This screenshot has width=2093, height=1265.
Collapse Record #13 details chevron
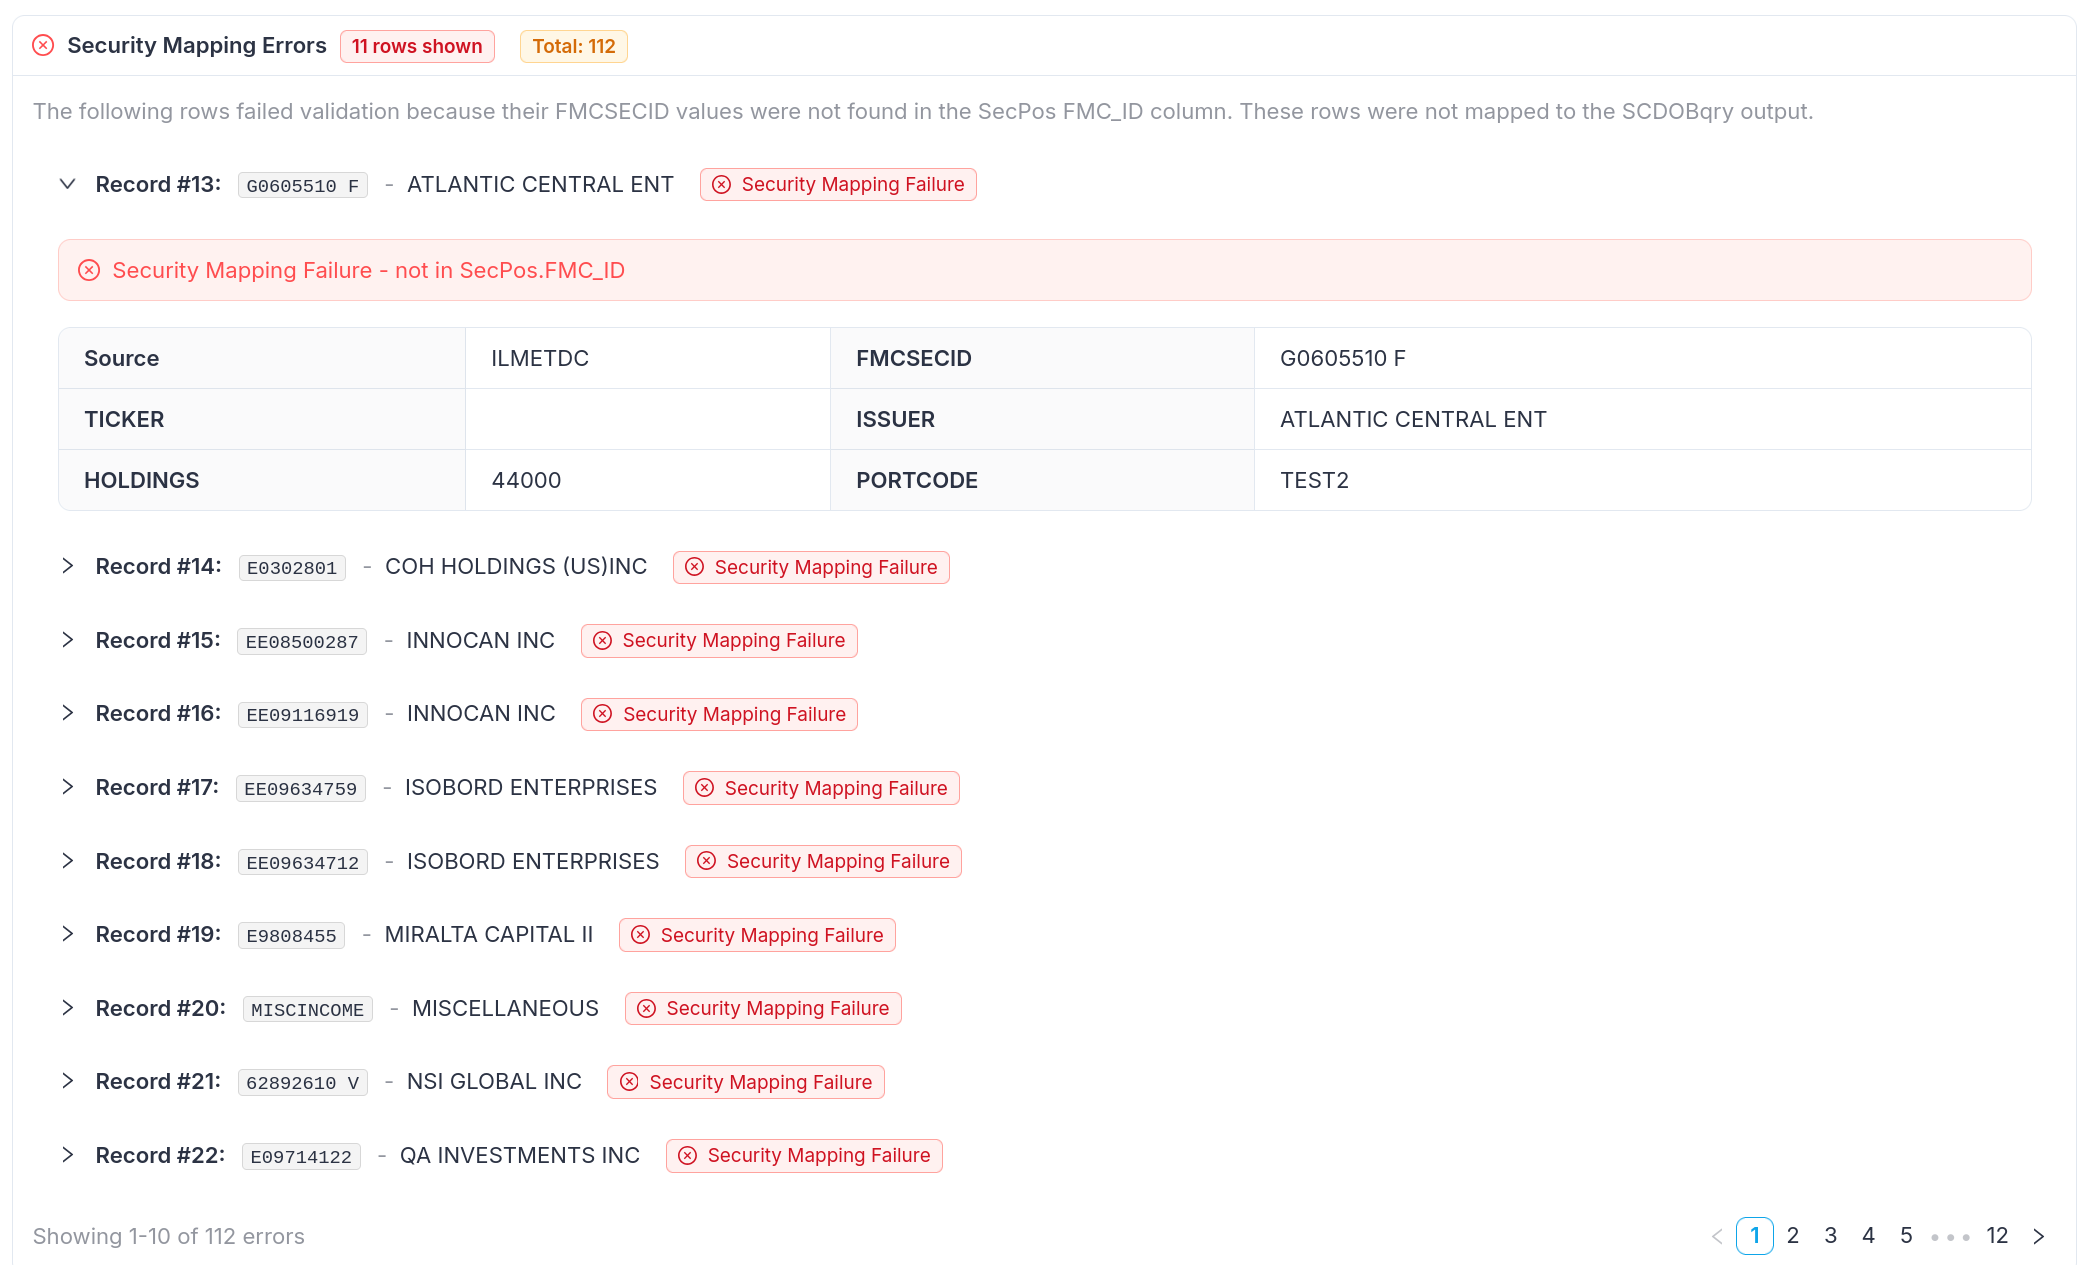coord(67,184)
